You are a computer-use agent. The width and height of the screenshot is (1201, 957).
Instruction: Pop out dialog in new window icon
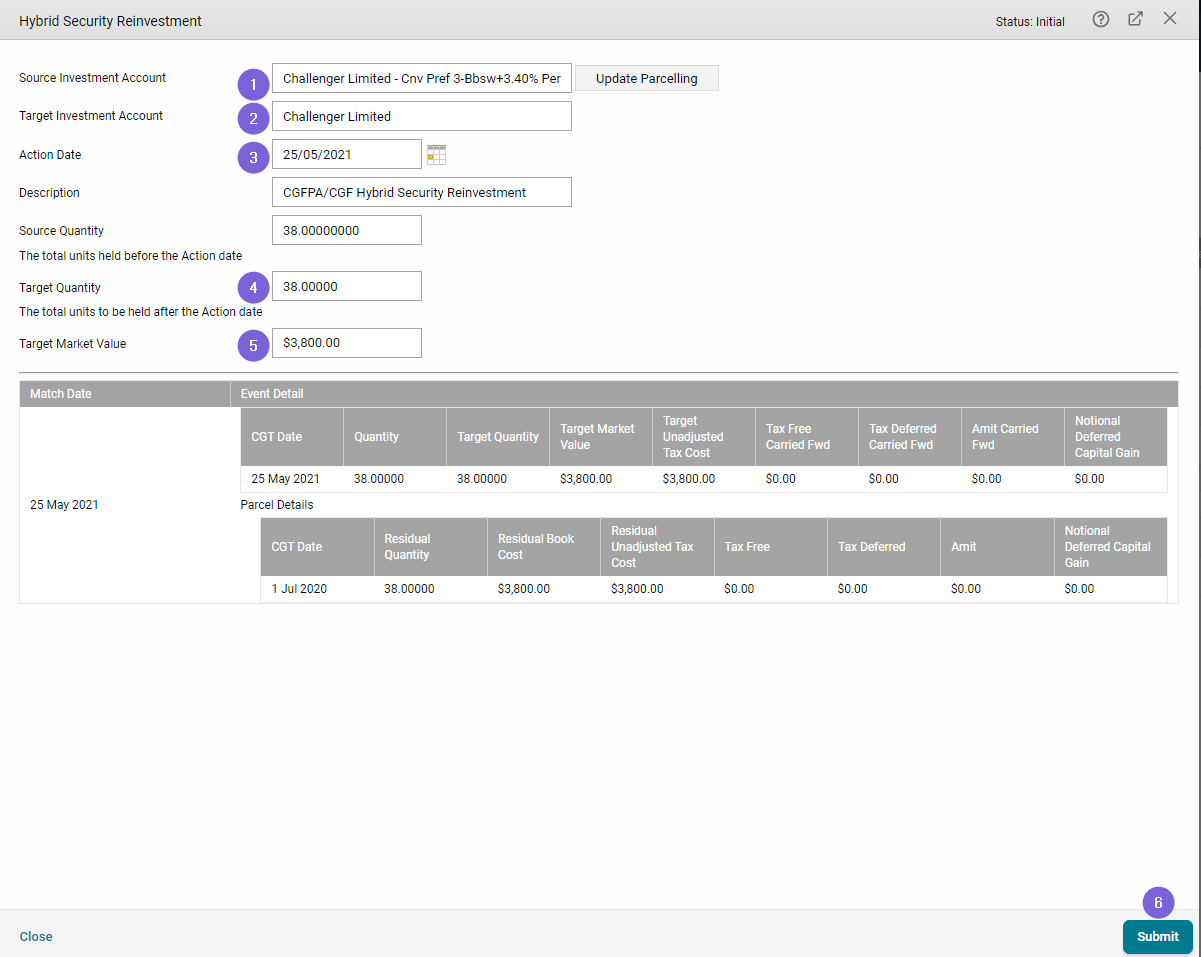tap(1135, 19)
